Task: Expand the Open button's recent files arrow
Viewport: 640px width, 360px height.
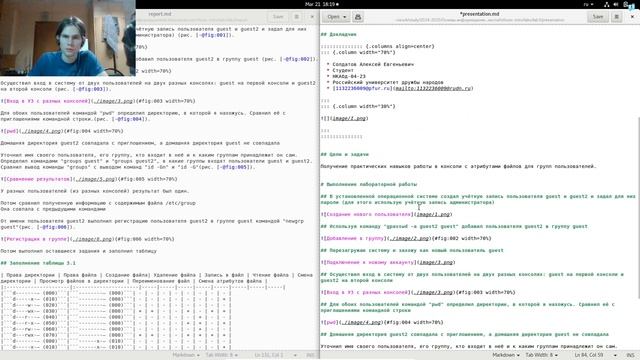Action: pos(344,17)
